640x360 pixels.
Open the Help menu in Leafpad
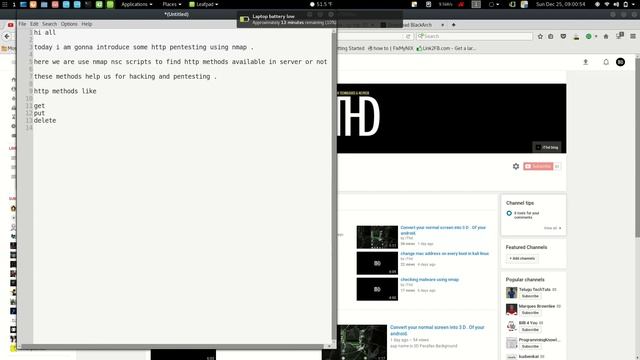pos(87,24)
